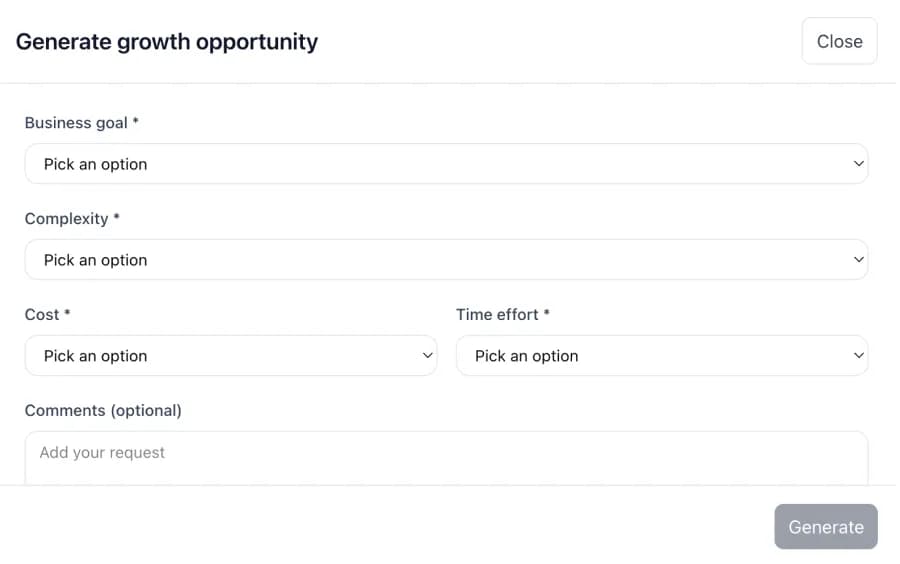Click the Generate growth opportunity heading
Viewport: 900px width, 564px height.
coord(167,42)
